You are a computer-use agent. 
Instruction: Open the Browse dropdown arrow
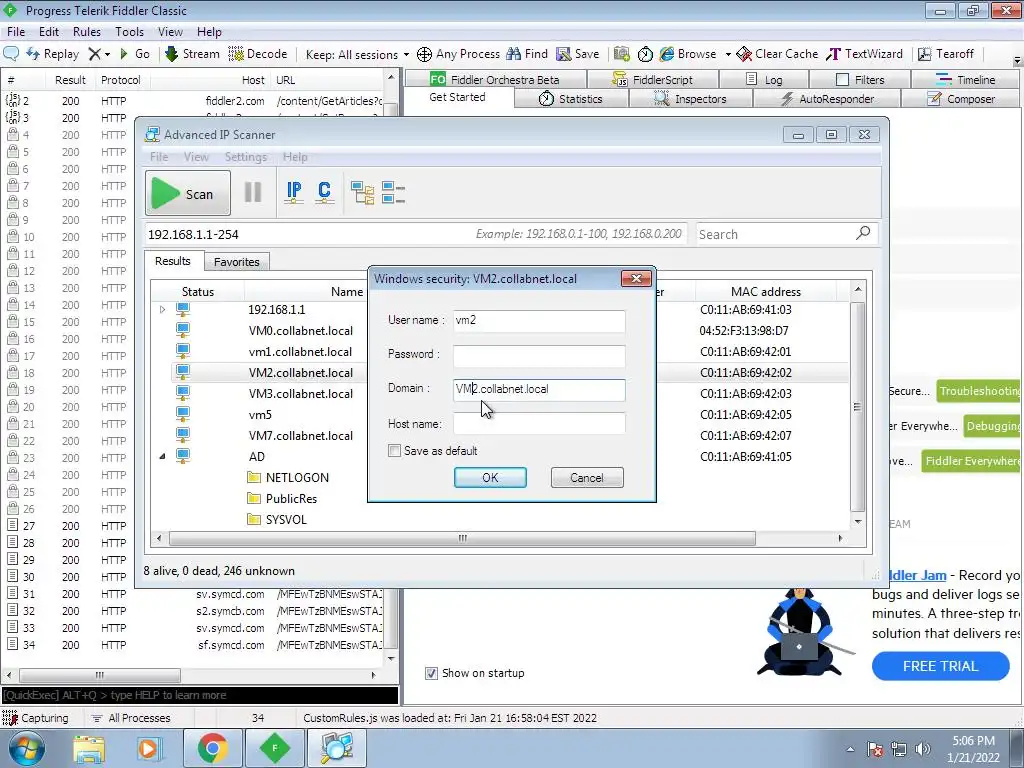pyautogui.click(x=728, y=54)
